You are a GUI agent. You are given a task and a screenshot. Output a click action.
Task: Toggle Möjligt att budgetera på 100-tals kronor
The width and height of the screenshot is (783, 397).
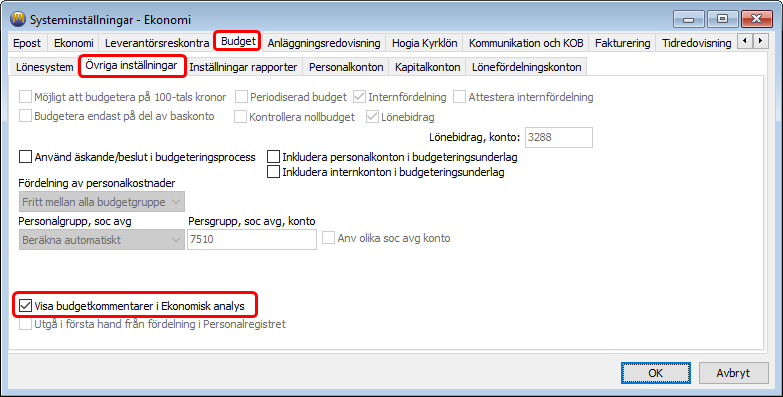point(25,97)
